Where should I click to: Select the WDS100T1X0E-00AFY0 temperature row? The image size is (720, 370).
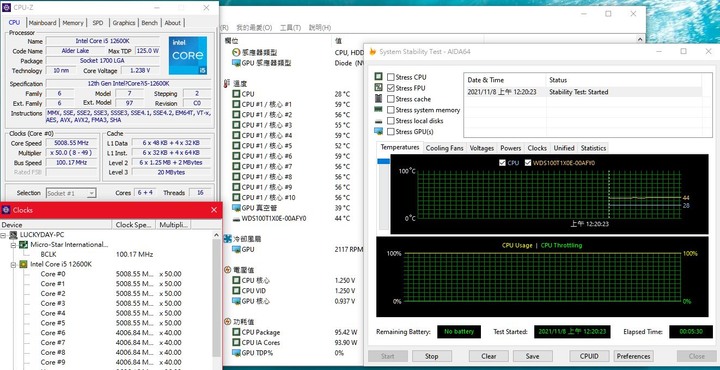296,219
